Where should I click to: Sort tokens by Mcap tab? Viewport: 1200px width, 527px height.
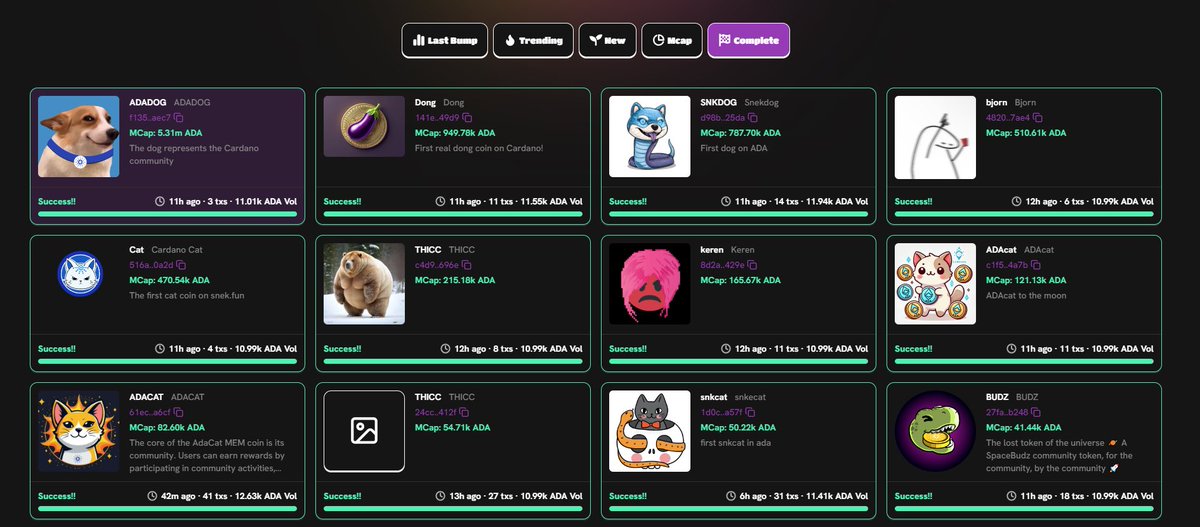671,41
